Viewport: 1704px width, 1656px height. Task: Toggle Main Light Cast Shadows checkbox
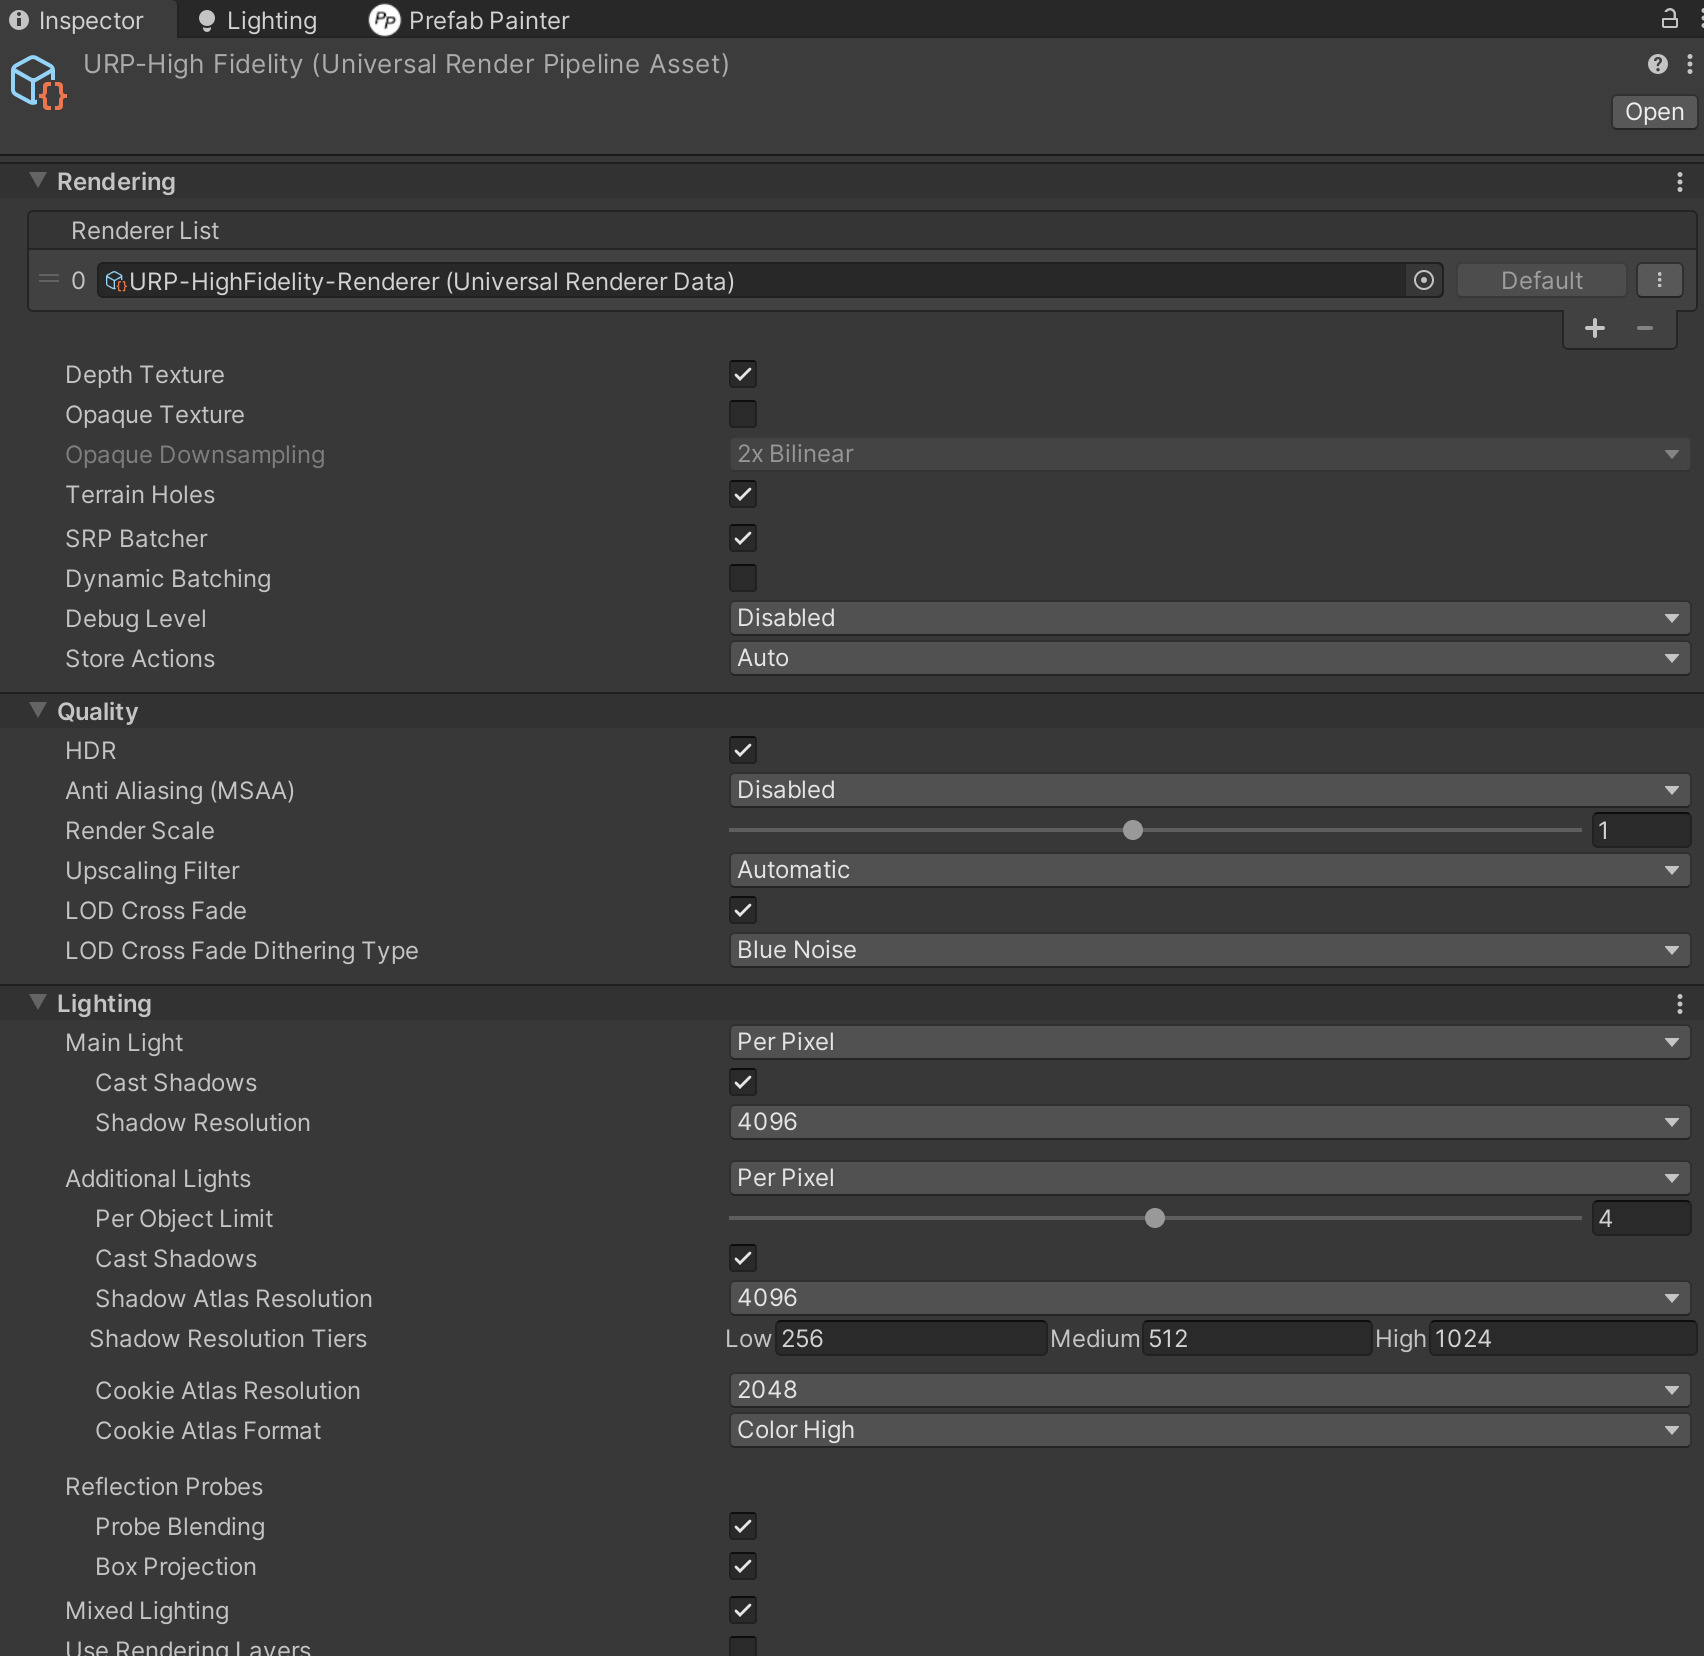tap(743, 1082)
